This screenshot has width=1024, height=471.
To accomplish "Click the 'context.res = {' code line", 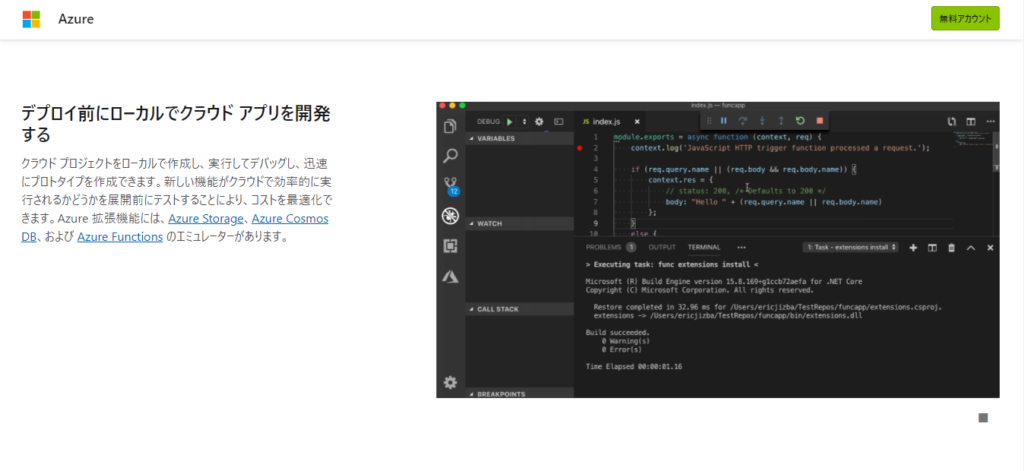I will click(x=680, y=180).
